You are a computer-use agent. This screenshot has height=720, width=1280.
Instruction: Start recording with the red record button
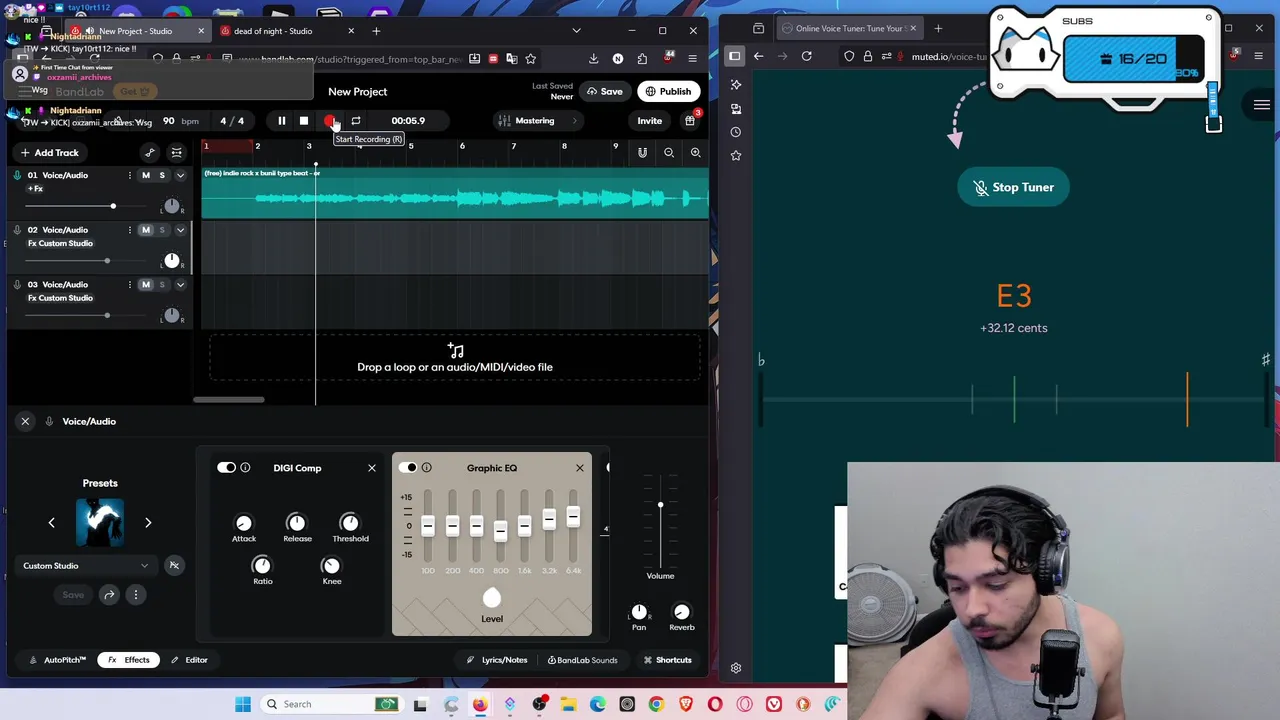pyautogui.click(x=330, y=121)
